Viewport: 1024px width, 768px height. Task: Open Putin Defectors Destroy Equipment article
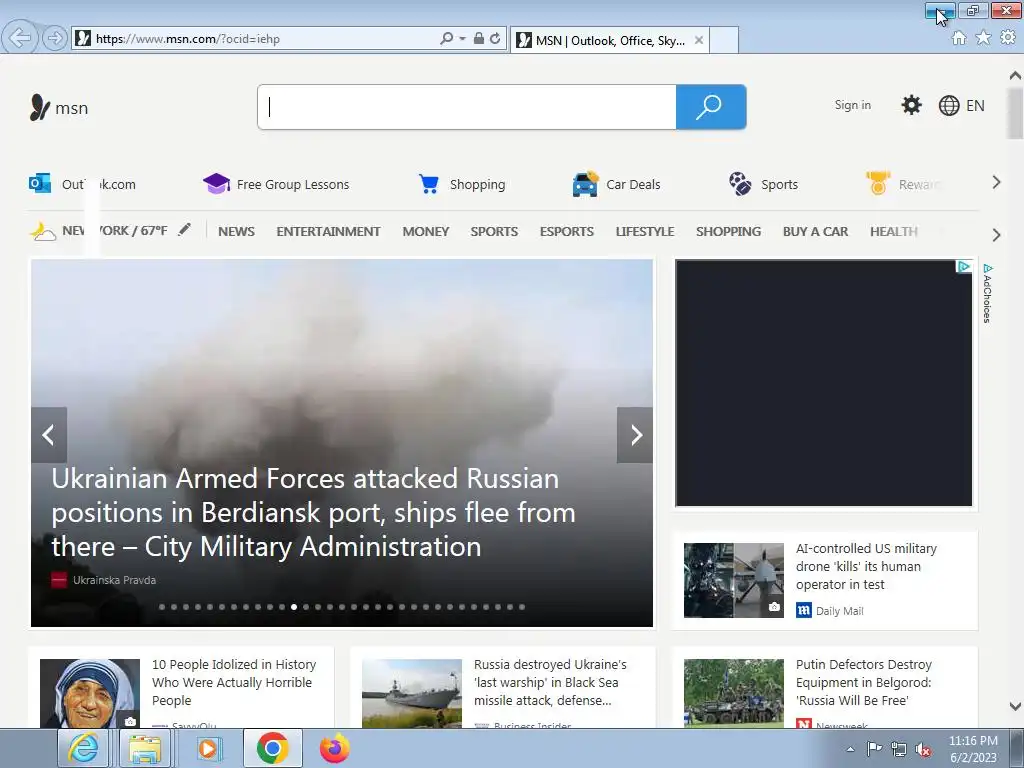863,682
